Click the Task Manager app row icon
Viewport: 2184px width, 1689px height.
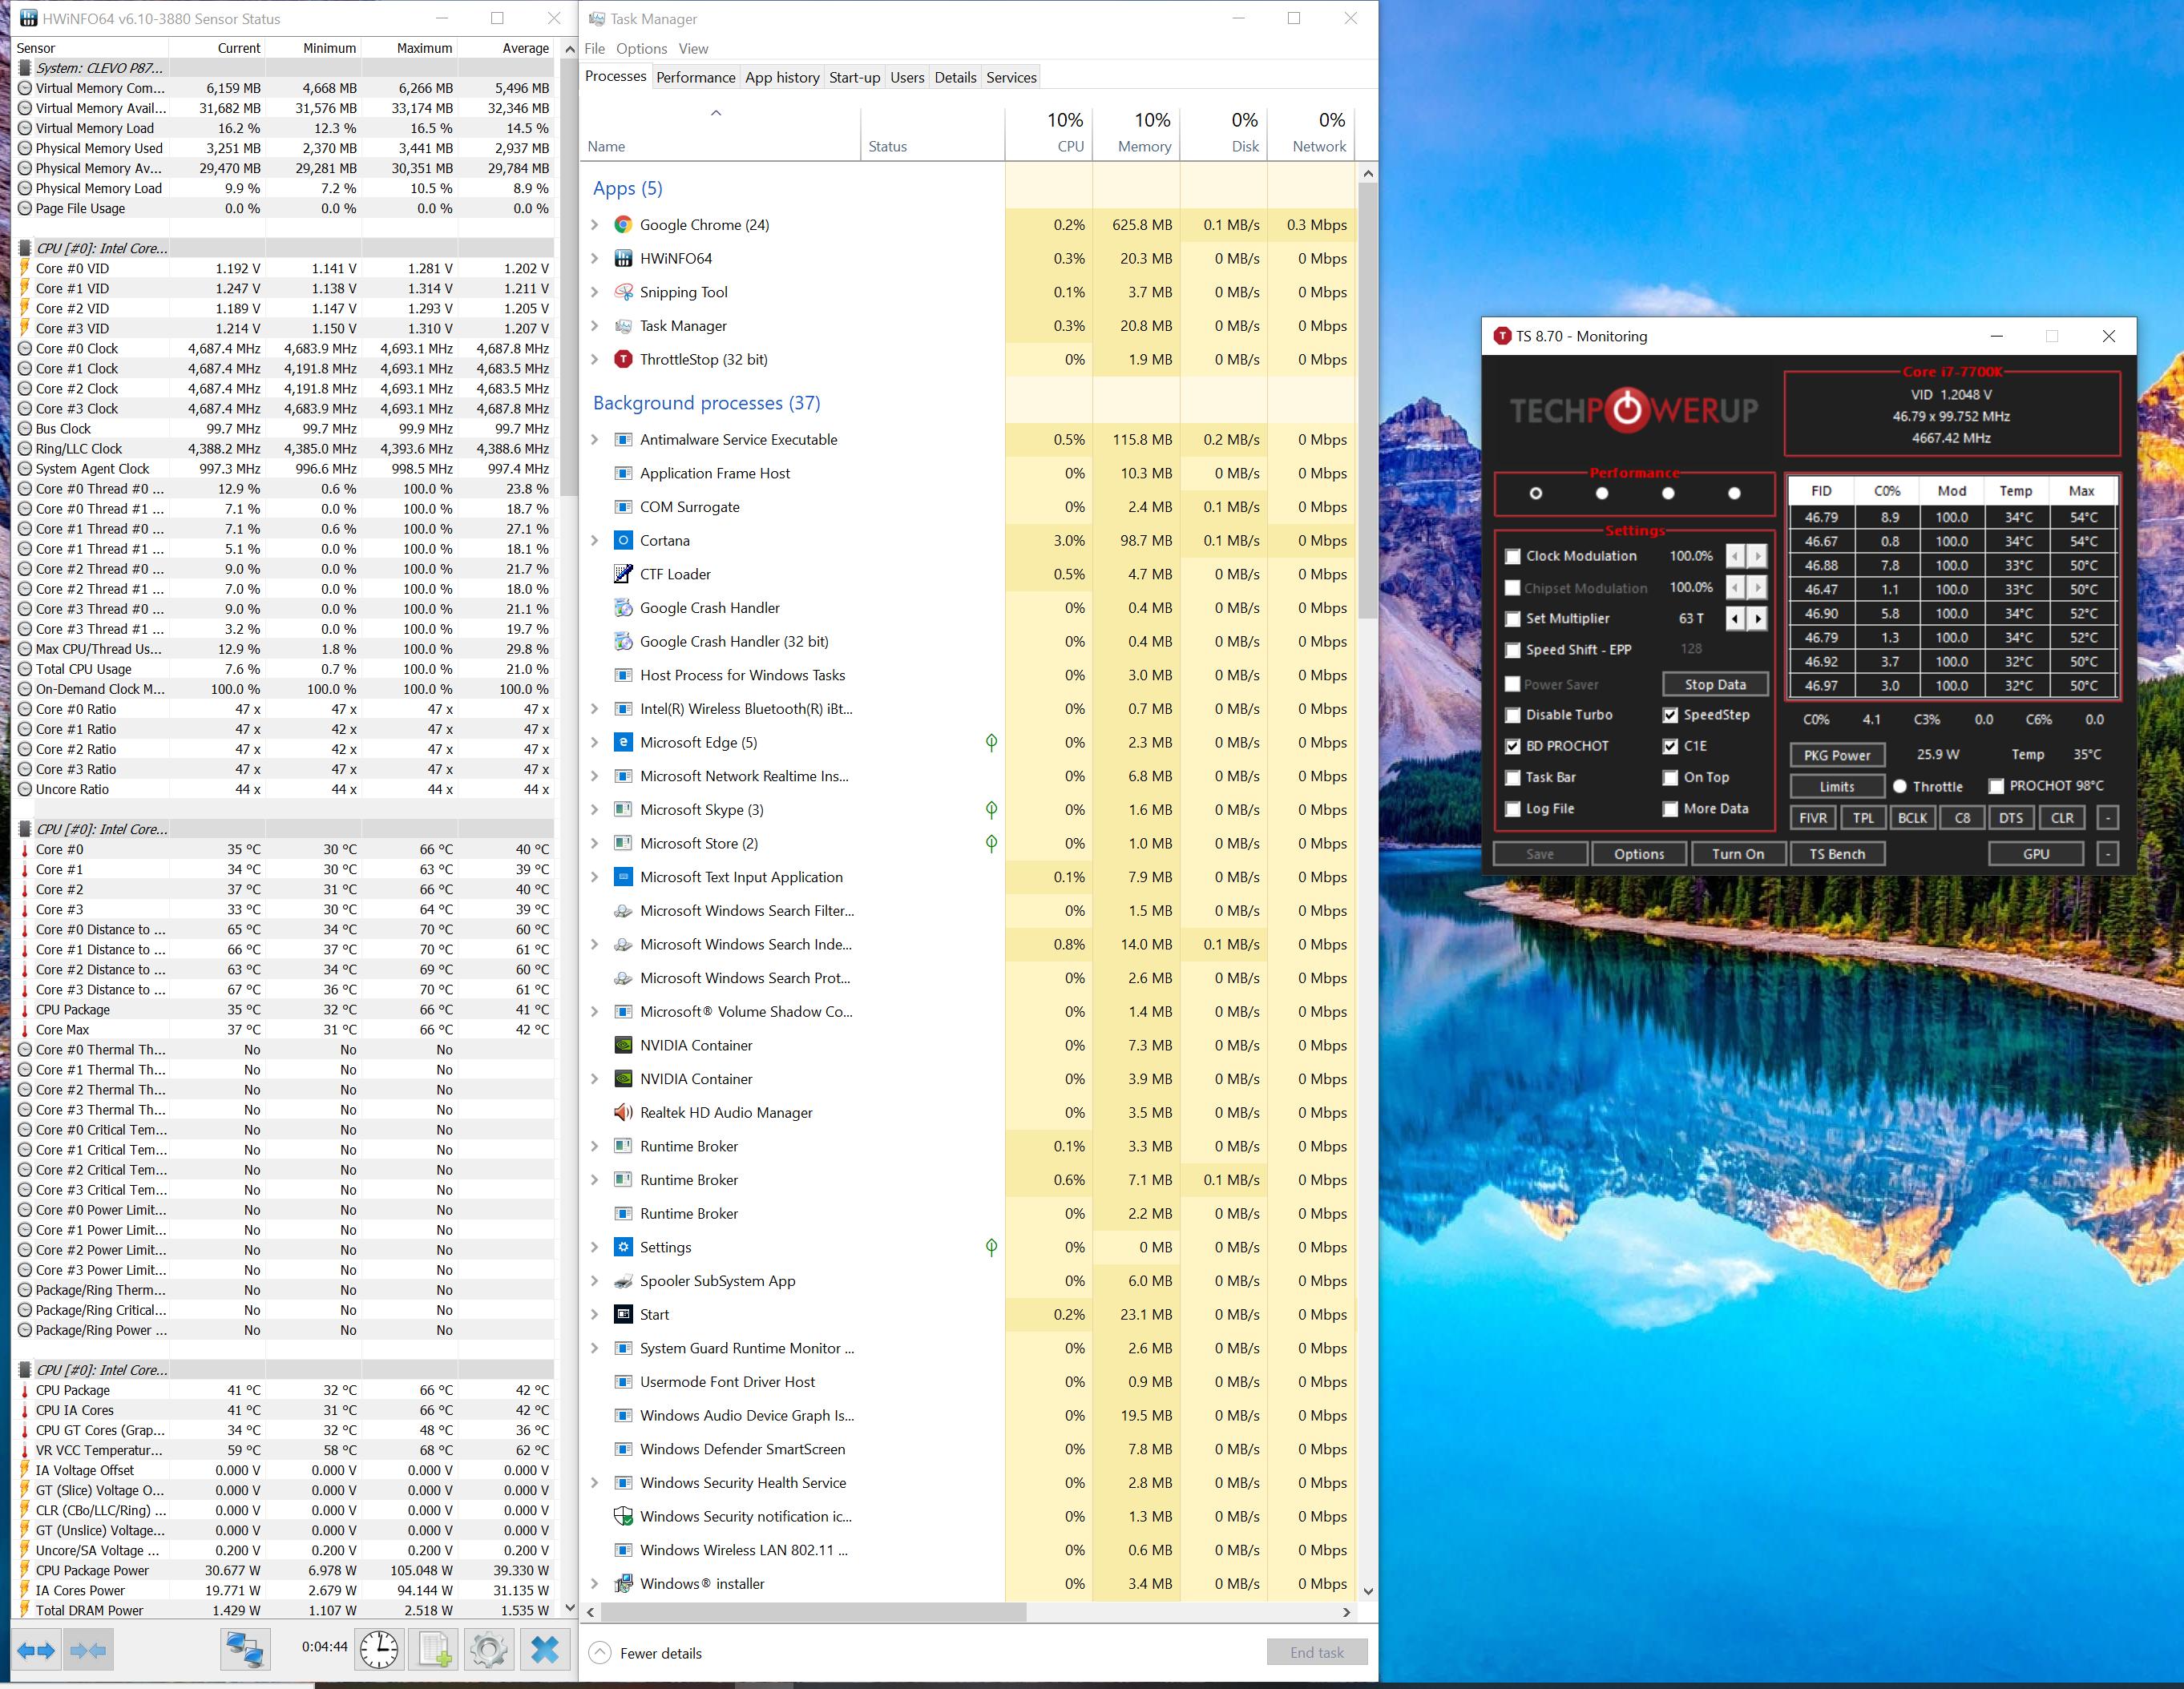[623, 326]
